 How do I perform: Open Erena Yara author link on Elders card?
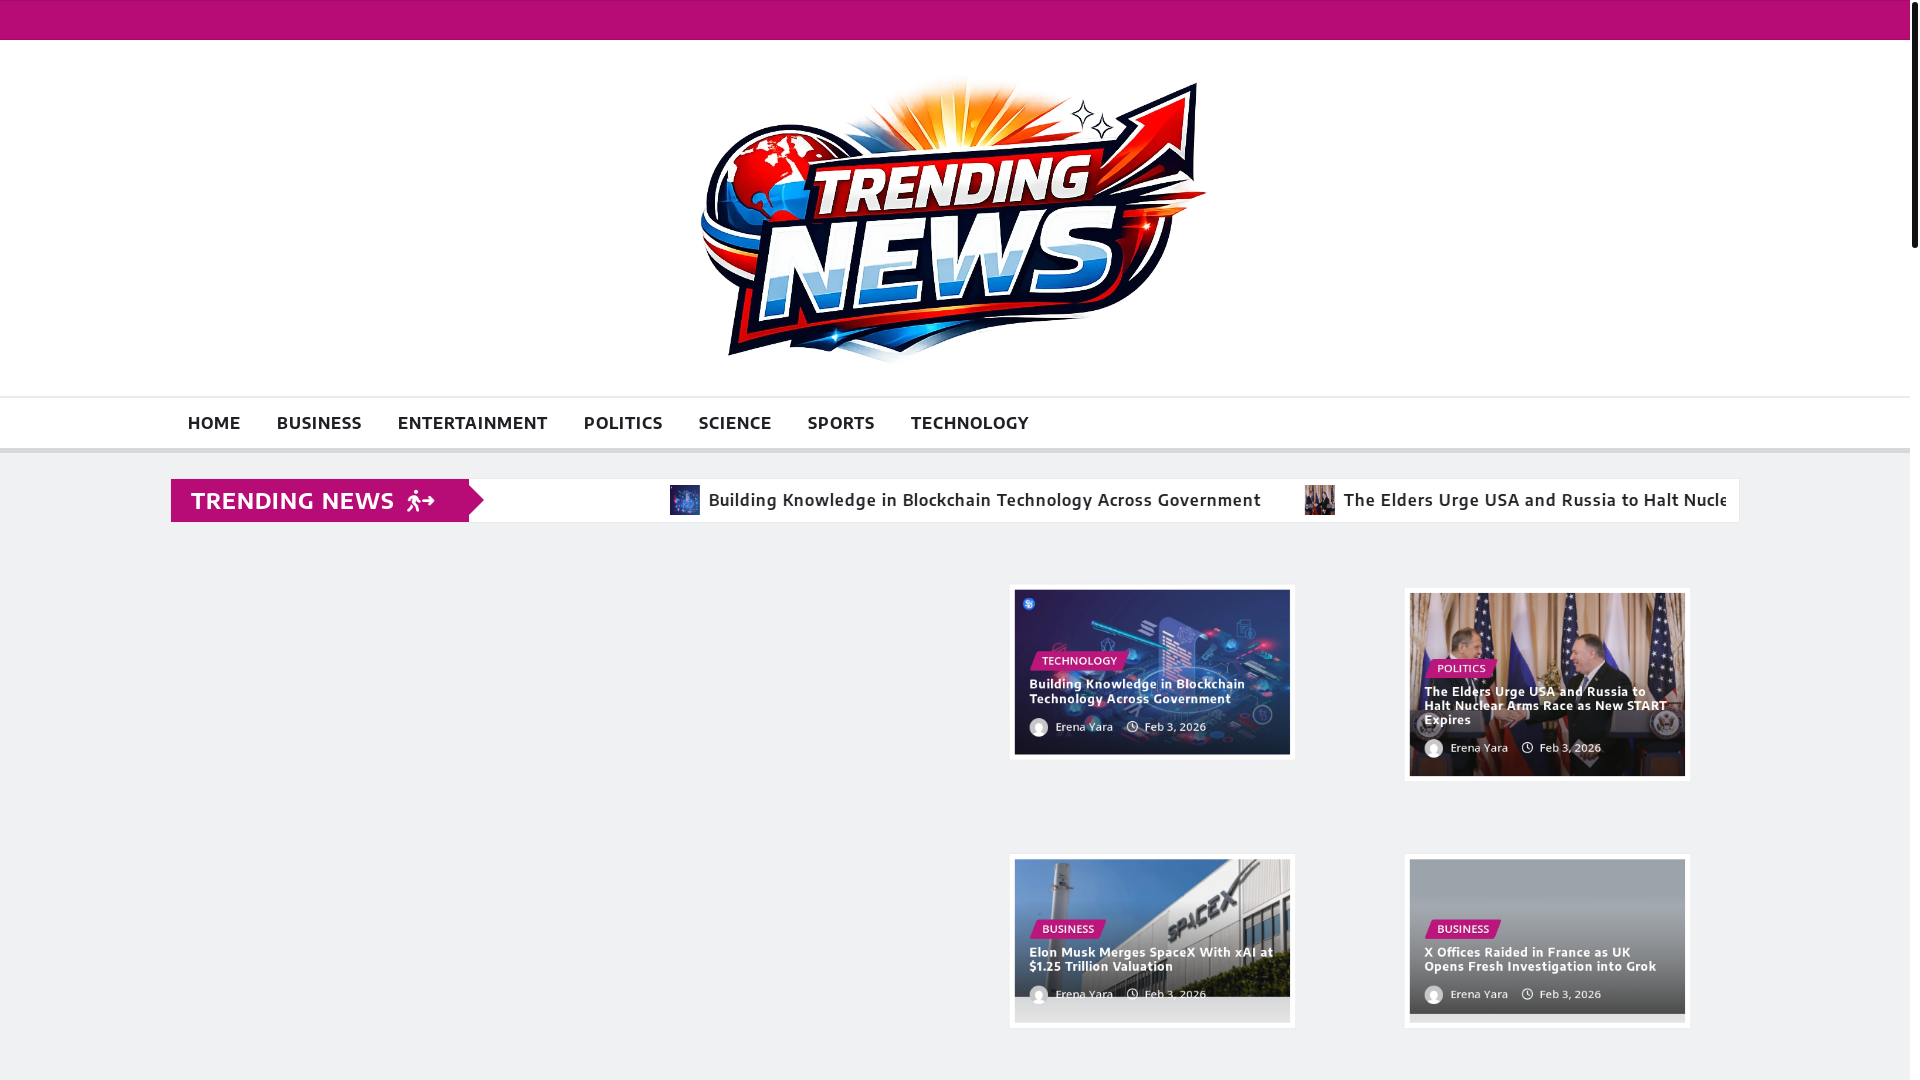[1479, 748]
